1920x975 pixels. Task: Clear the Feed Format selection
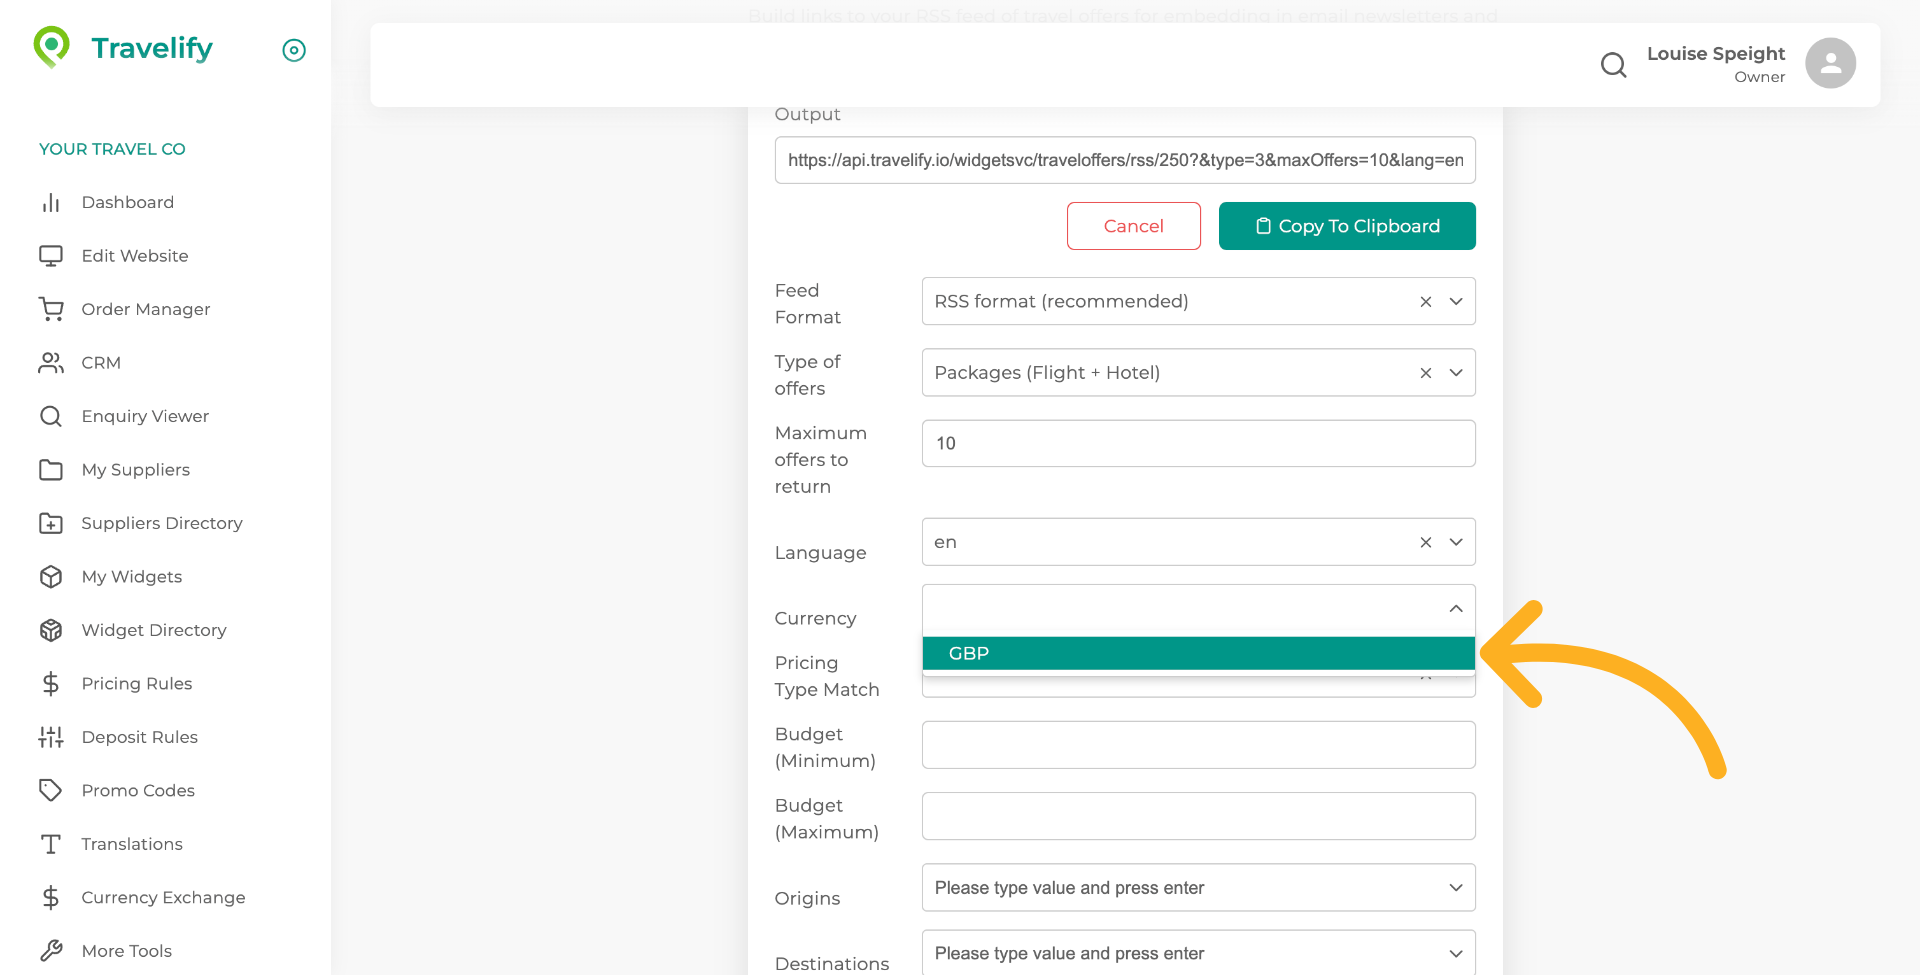tap(1426, 302)
